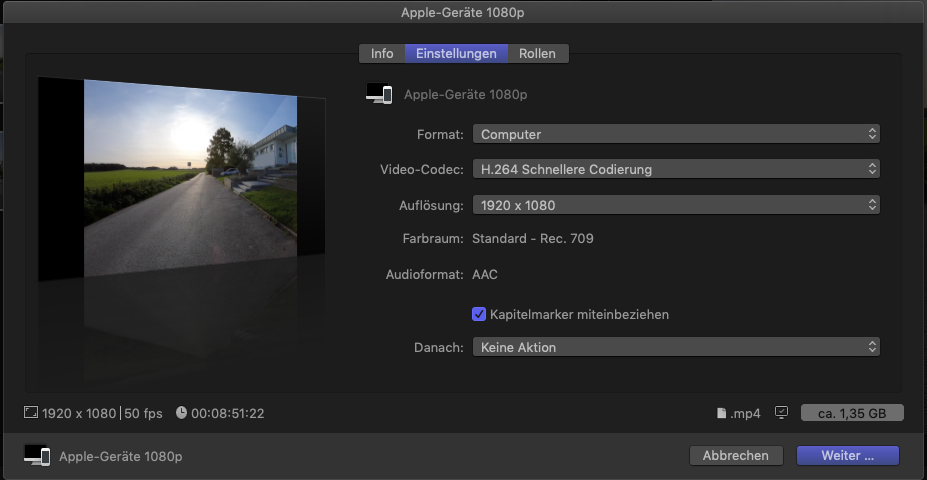Open the Auflösung dropdown set to 1920 x 1080
Viewport: 927px width, 480px height.
coord(676,205)
